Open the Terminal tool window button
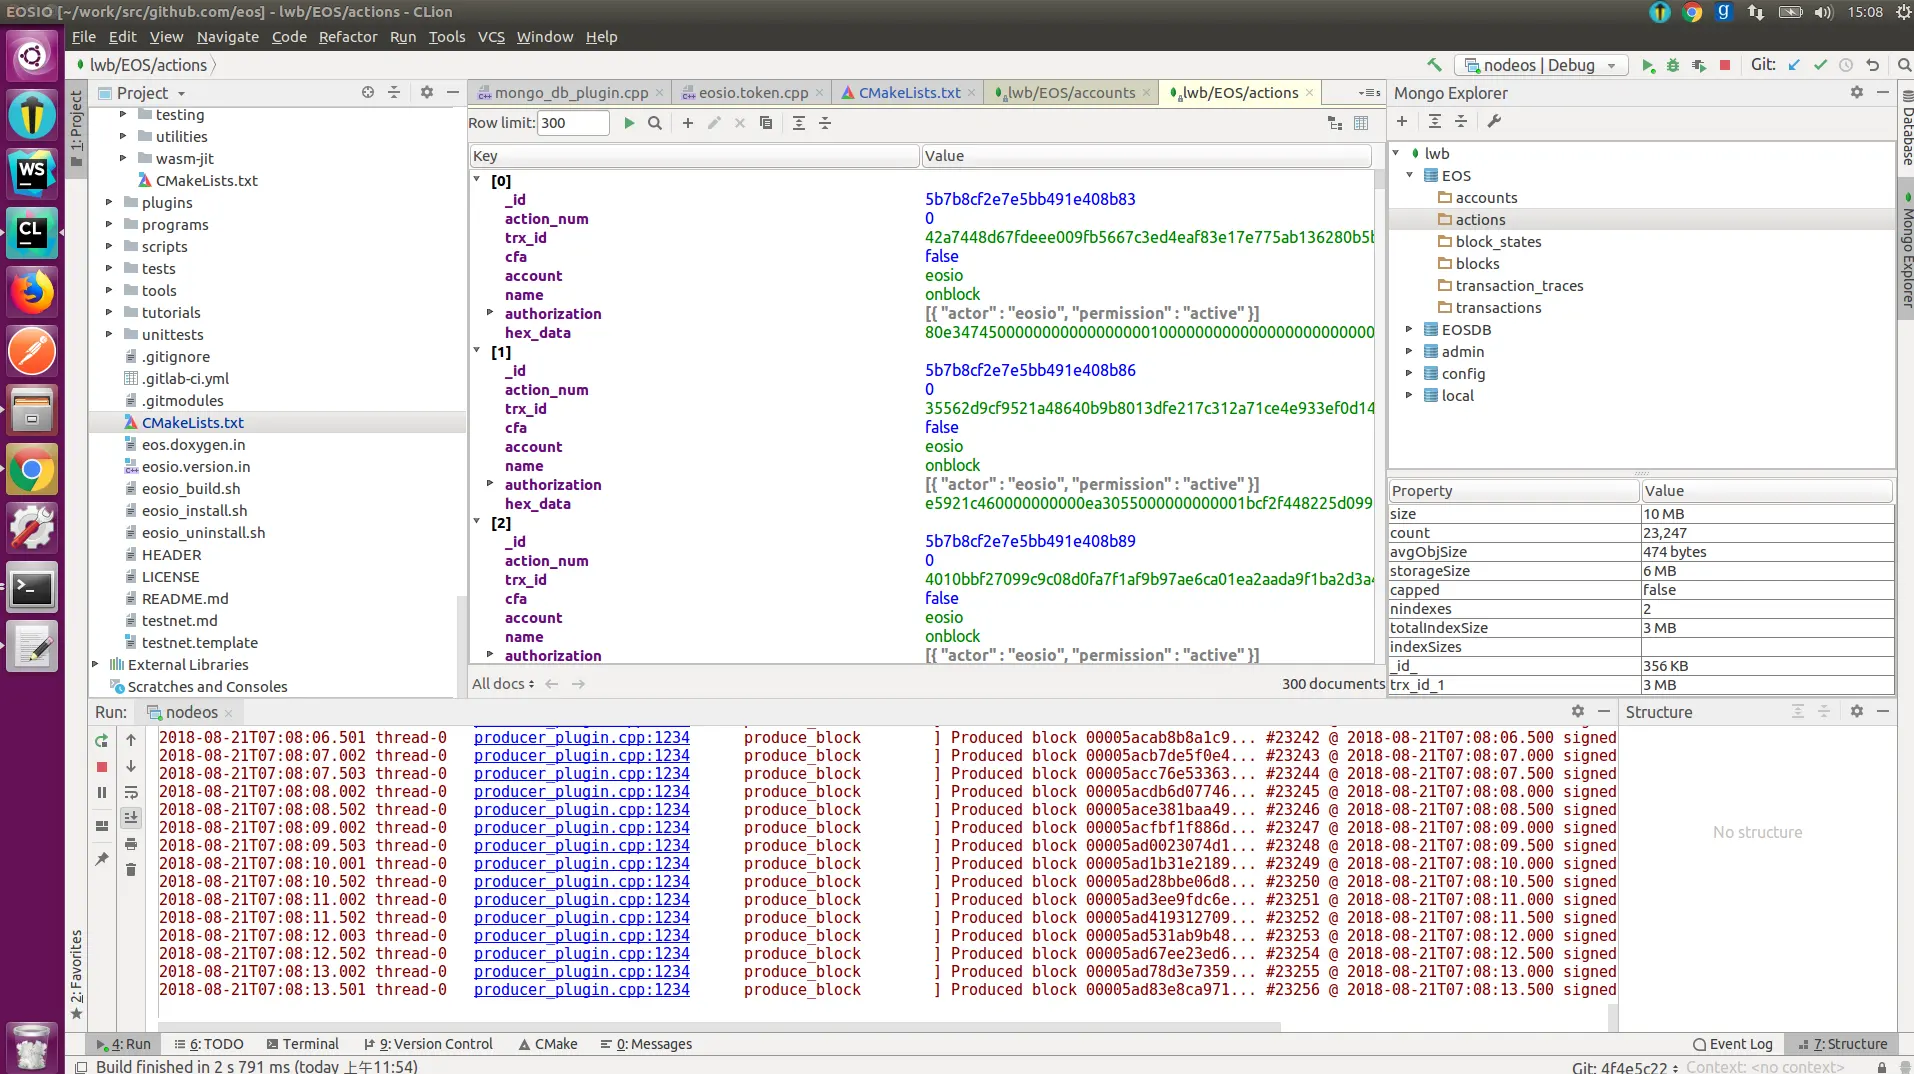Viewport: 1914px width, 1074px height. [301, 1044]
